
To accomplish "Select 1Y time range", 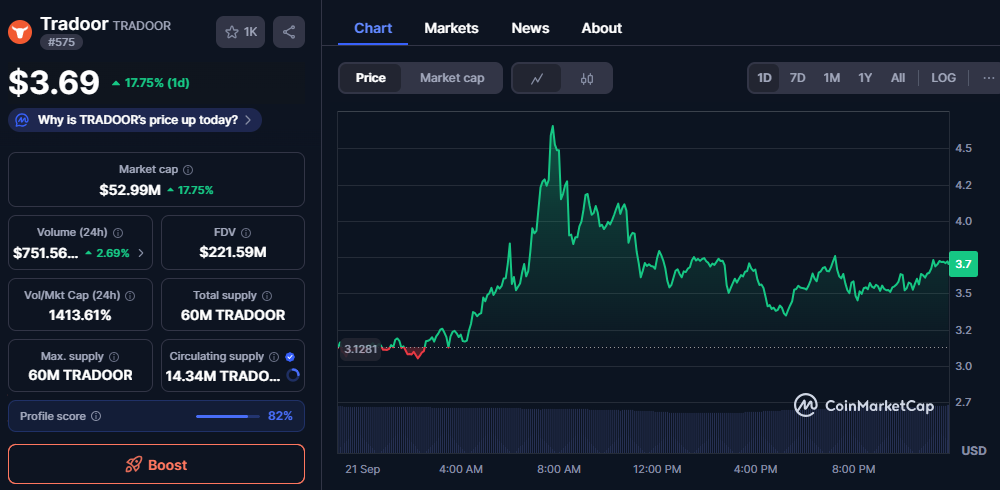I will coord(865,78).
